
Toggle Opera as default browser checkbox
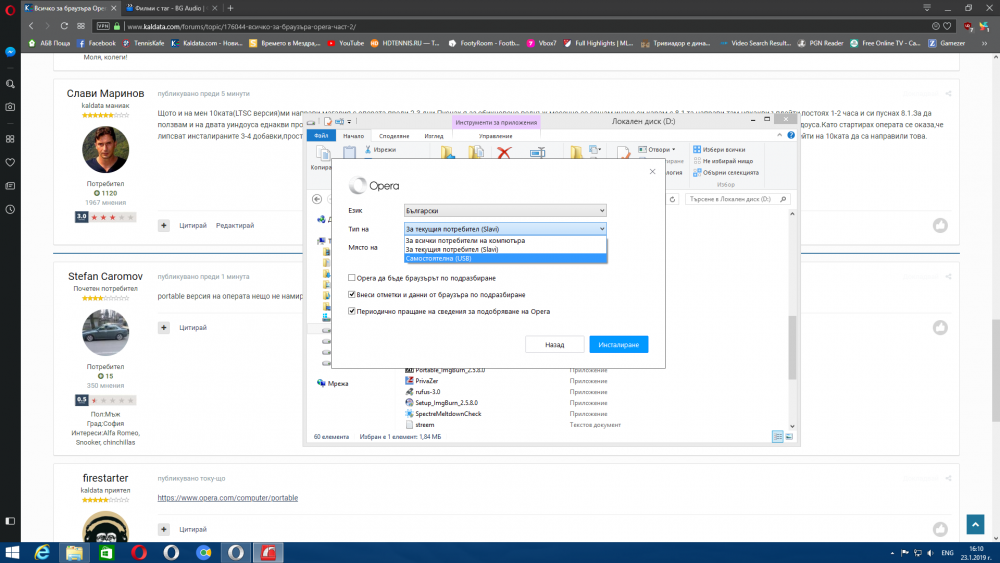click(x=351, y=278)
